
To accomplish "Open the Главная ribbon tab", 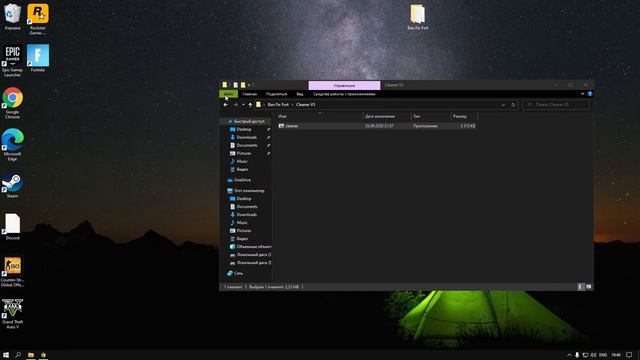I will click(249, 94).
